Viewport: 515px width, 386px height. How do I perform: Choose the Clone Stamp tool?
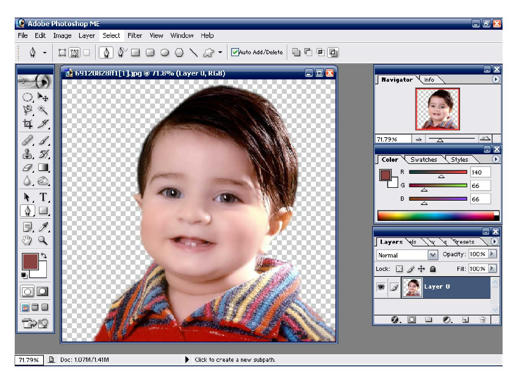tap(27, 154)
